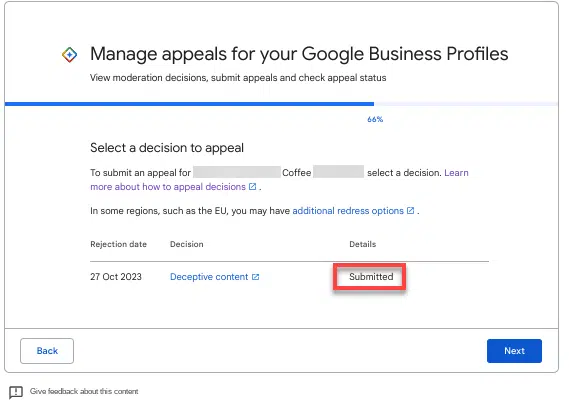
Task: Click 'Give feedback about this content'
Action: coord(84,391)
